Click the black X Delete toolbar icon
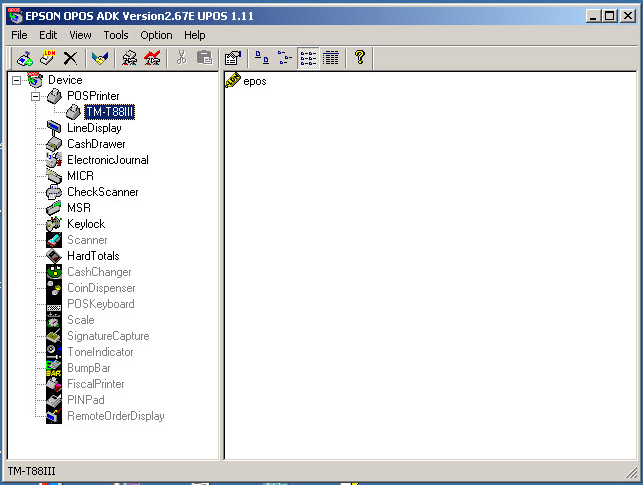This screenshot has width=643, height=485. (71, 58)
